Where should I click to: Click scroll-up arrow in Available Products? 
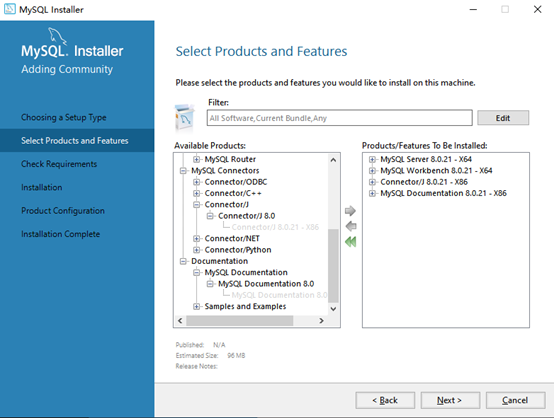pyautogui.click(x=333, y=160)
